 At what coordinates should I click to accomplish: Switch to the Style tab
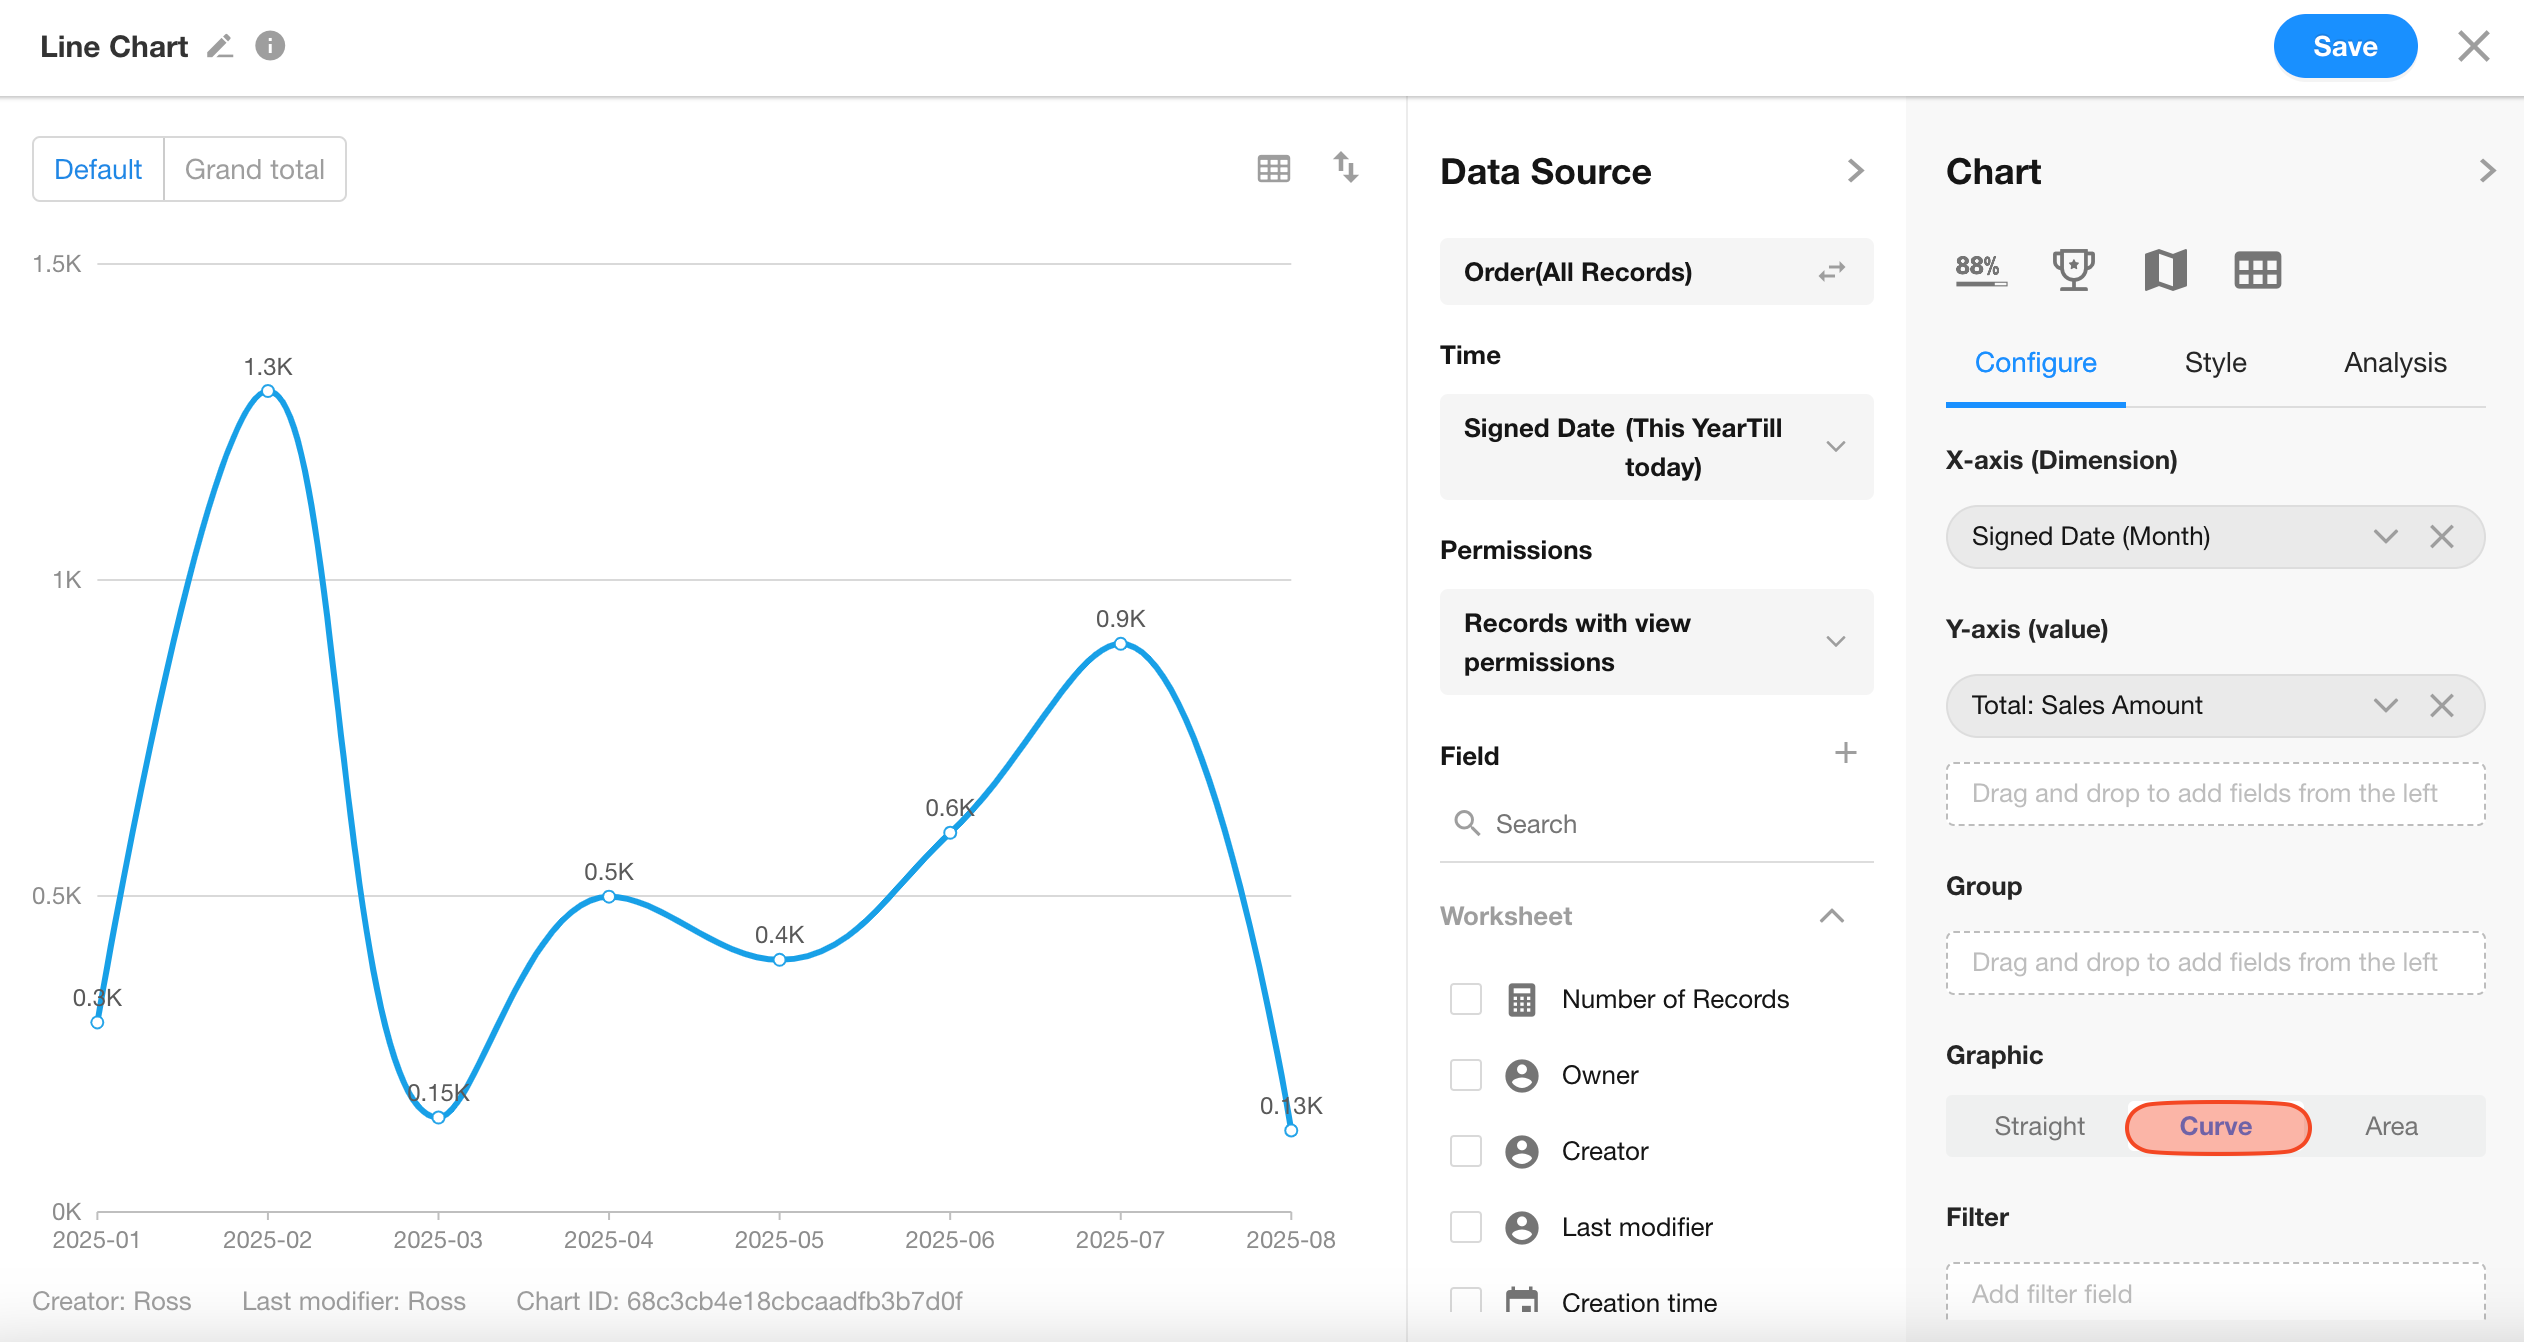(x=2215, y=363)
